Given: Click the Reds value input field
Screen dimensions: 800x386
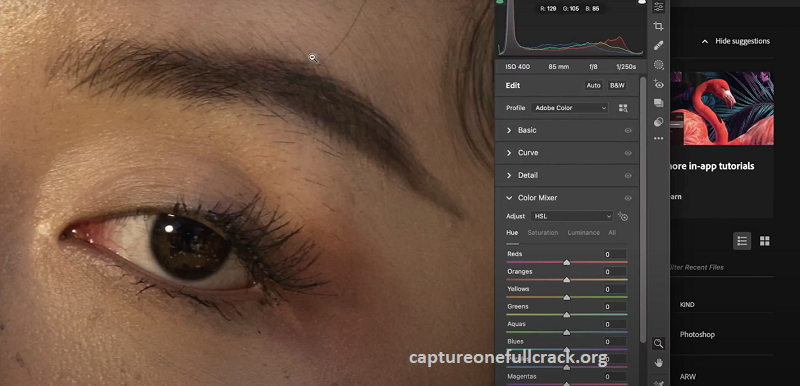Looking at the screenshot, I should (614, 254).
